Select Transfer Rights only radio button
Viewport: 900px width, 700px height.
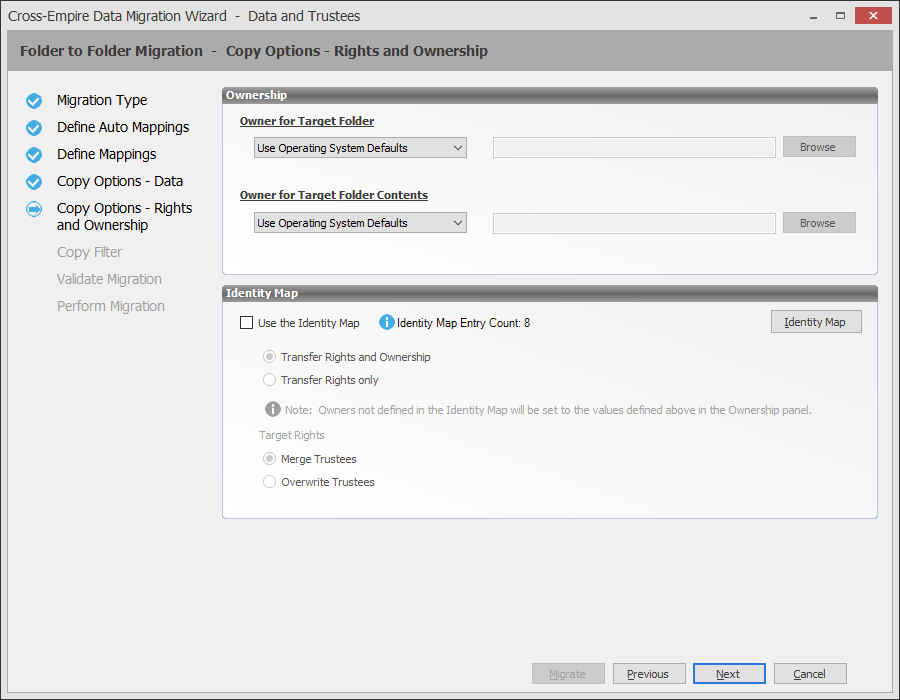(269, 380)
